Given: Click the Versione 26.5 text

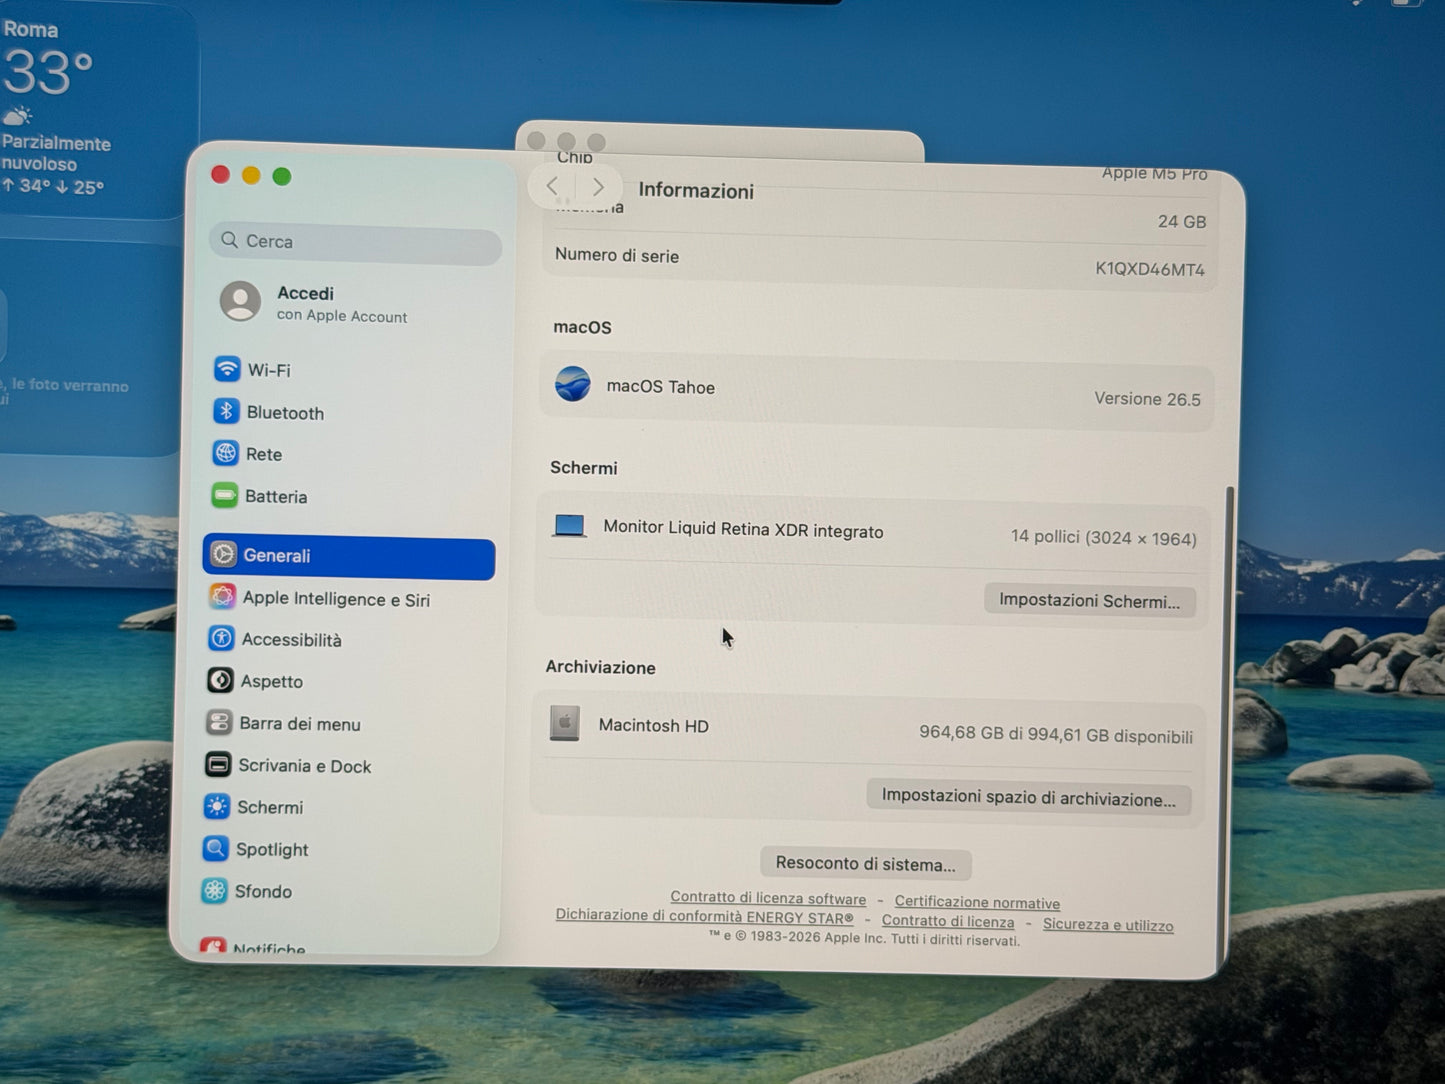Looking at the screenshot, I should 1147,398.
